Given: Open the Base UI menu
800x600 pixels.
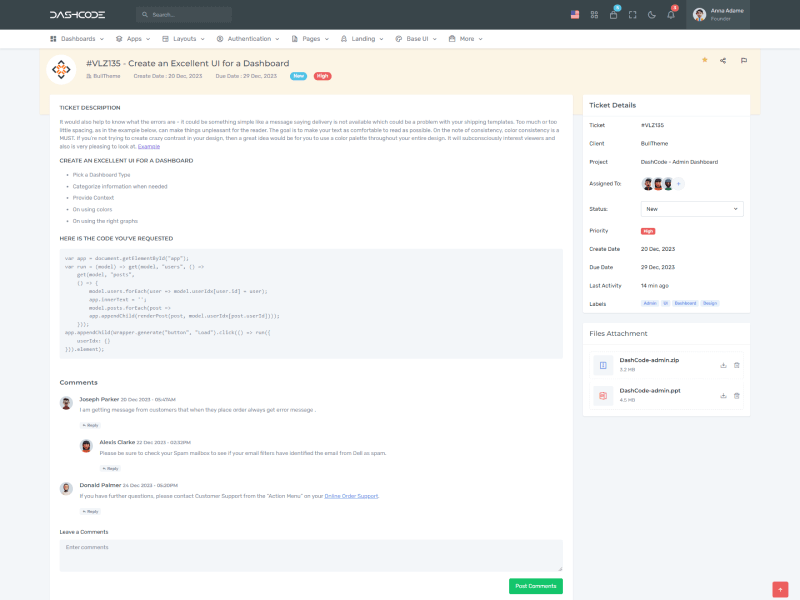Looking at the screenshot, I should (416, 39).
